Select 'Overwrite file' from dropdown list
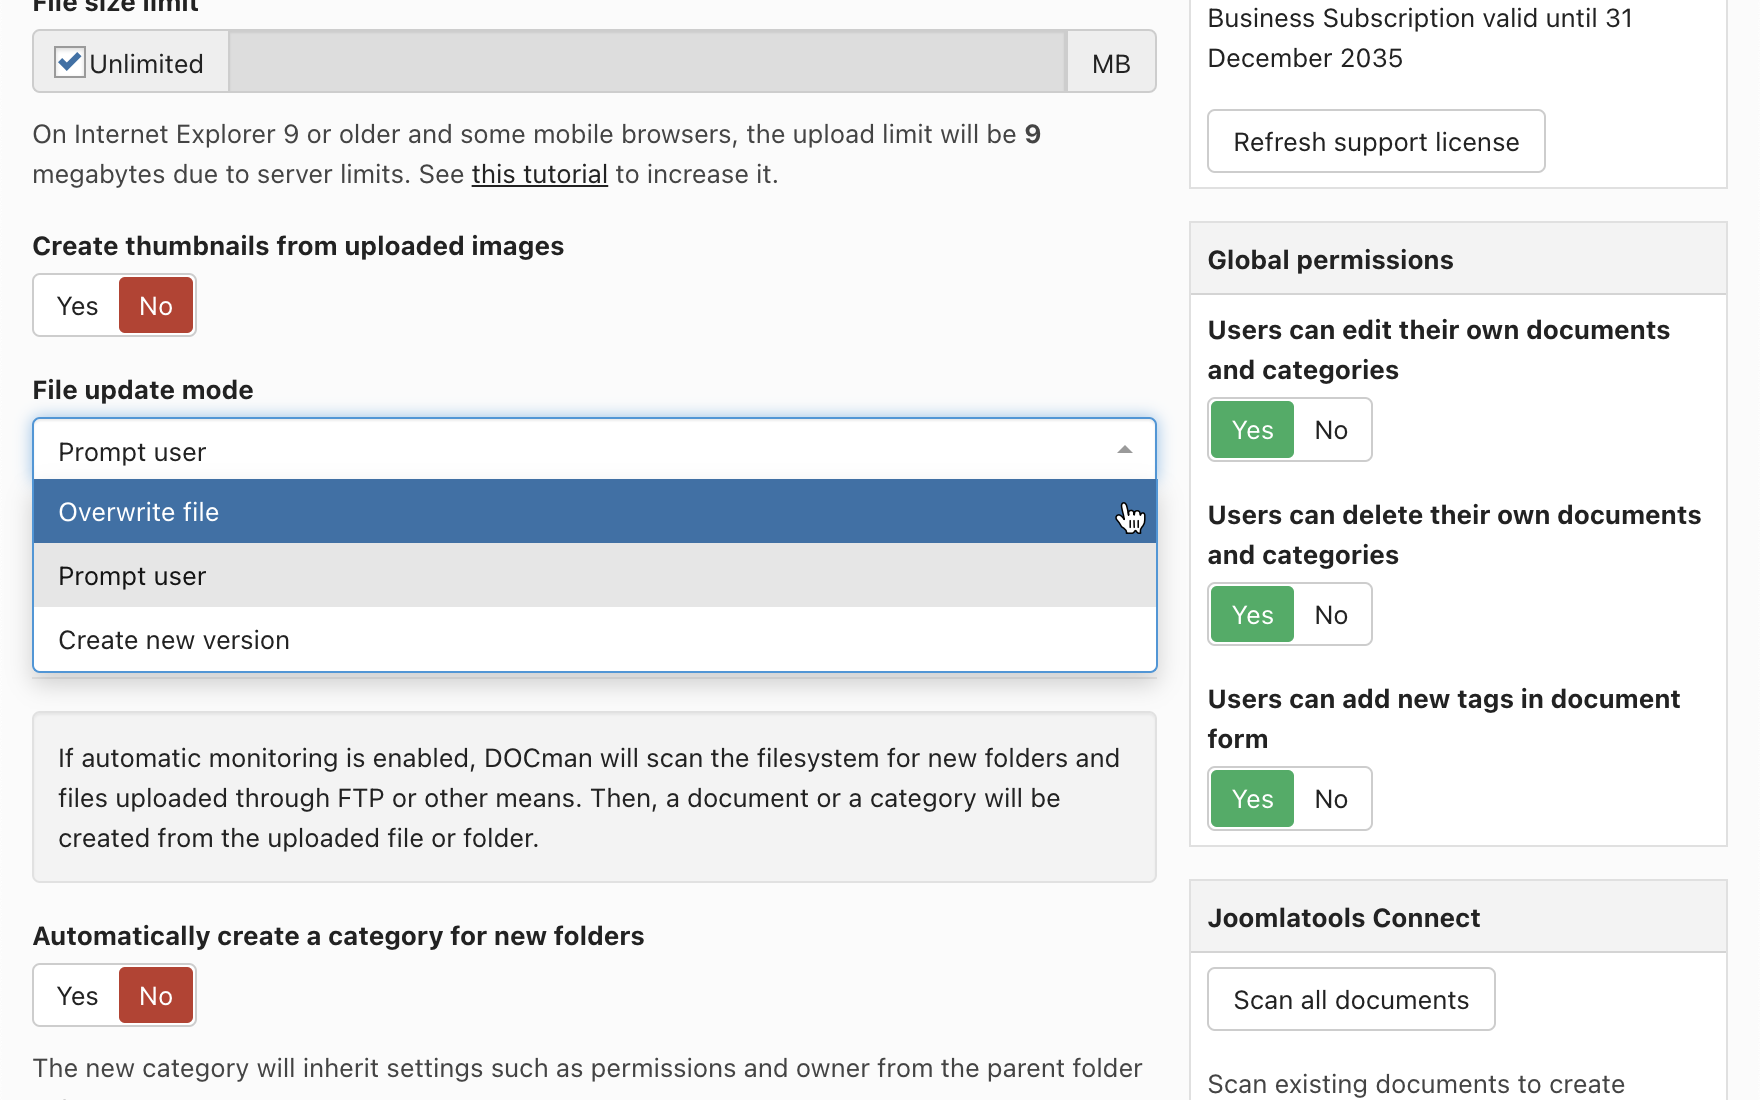The width and height of the screenshot is (1760, 1100). 594,512
